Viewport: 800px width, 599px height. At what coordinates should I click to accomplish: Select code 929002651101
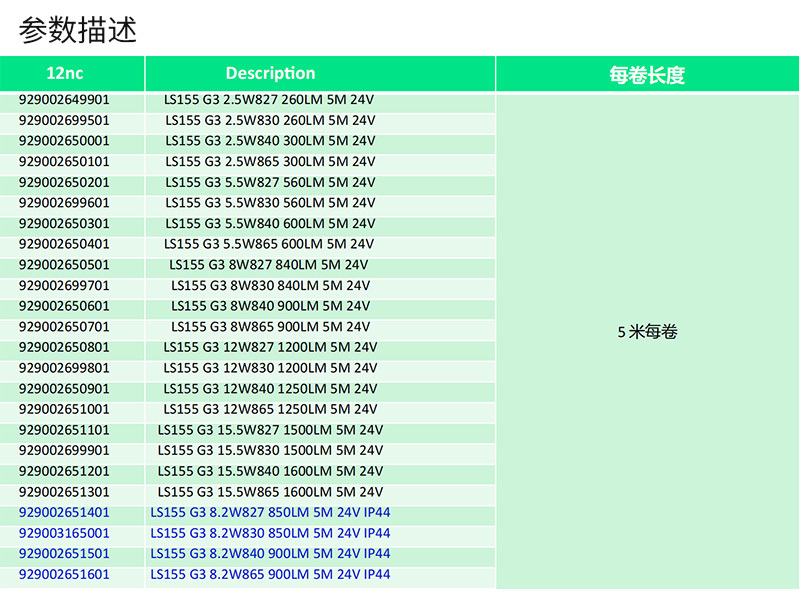[64, 430]
